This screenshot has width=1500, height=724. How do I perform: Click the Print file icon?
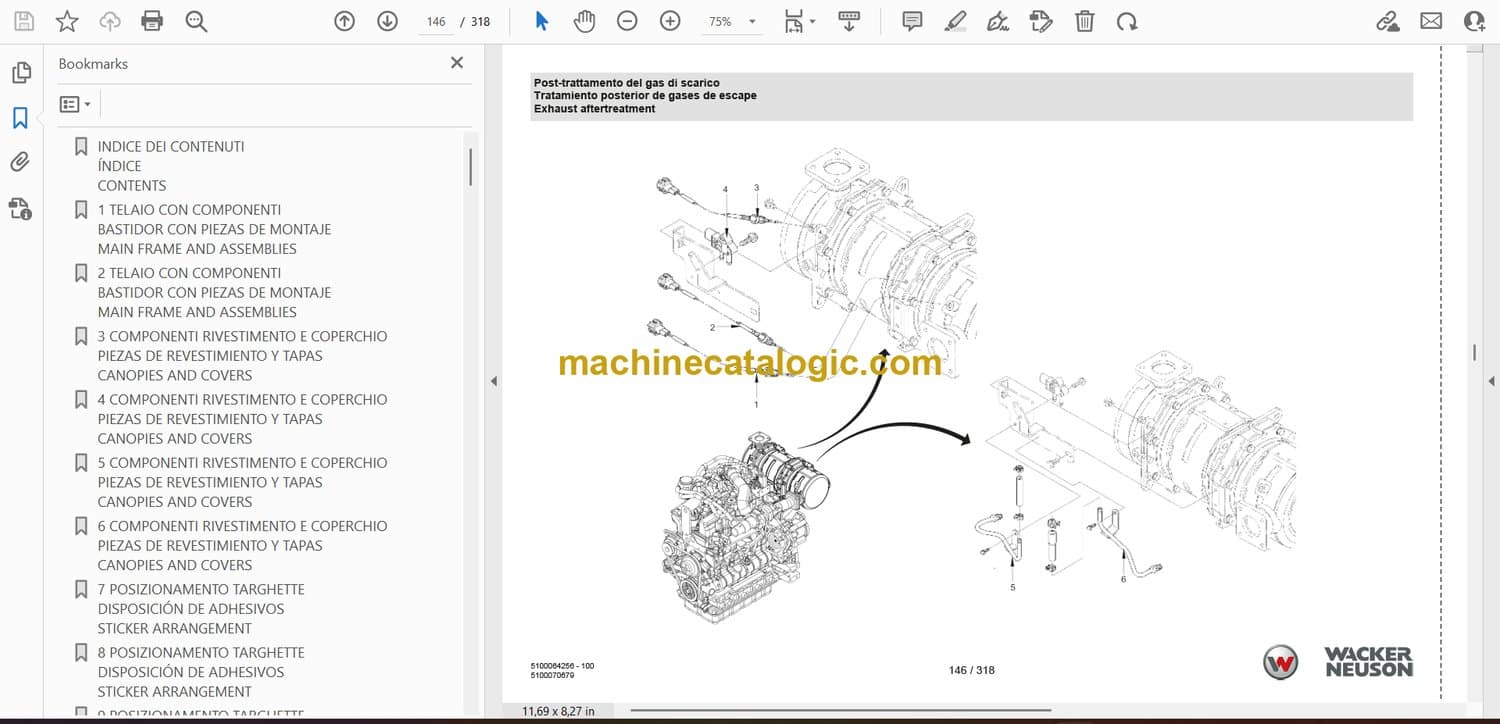point(152,21)
